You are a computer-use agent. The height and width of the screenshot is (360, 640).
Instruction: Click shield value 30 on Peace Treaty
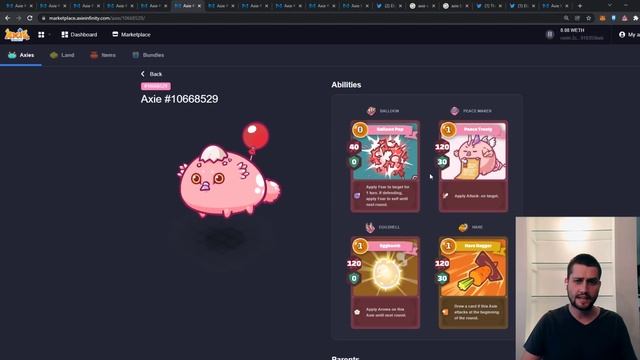(x=442, y=162)
